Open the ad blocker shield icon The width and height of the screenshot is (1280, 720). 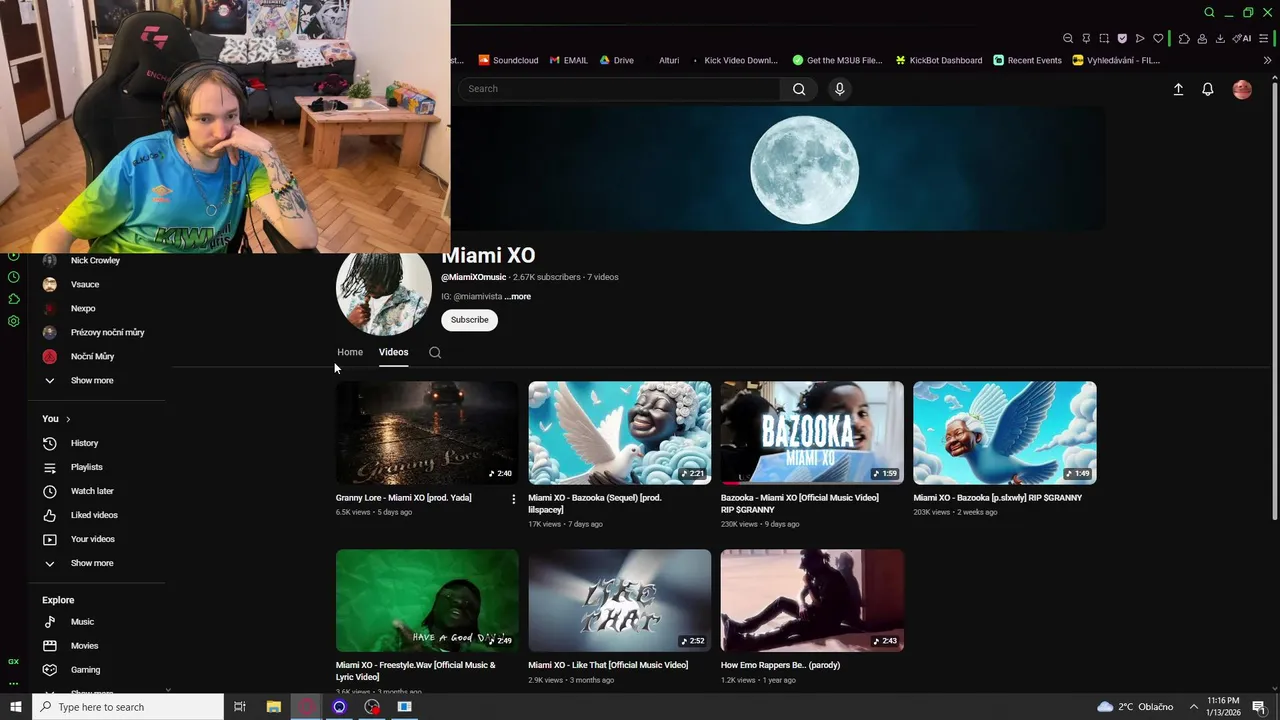[1122, 38]
